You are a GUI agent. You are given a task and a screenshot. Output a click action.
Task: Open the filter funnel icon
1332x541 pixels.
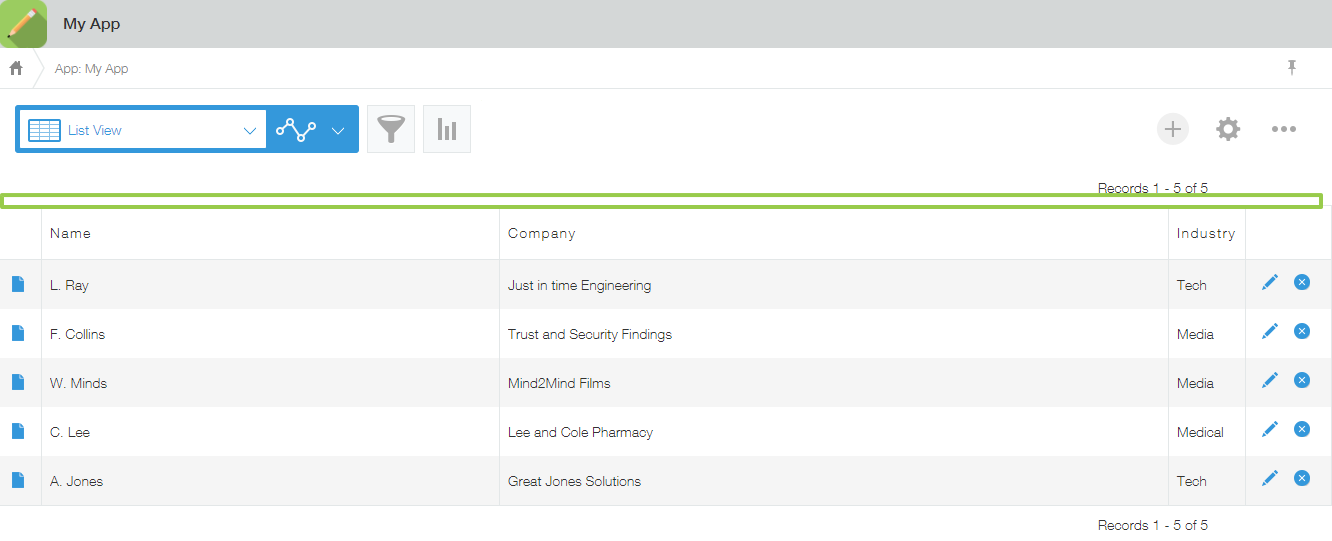coord(391,129)
